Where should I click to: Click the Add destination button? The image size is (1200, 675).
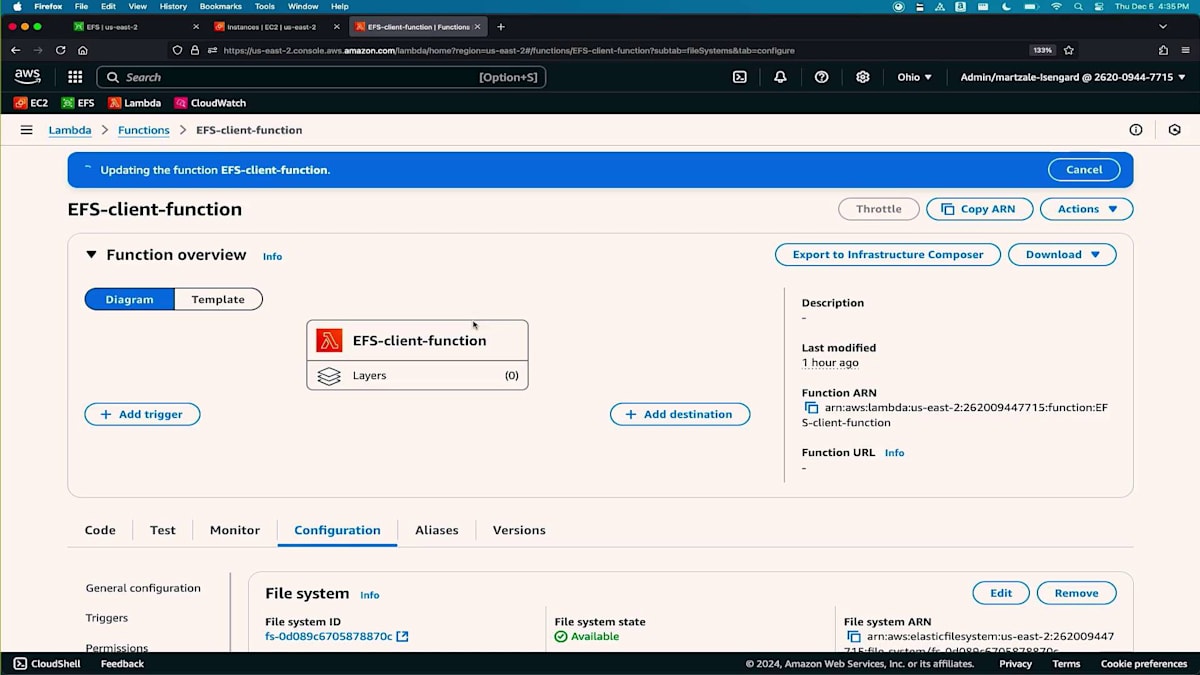coord(680,414)
